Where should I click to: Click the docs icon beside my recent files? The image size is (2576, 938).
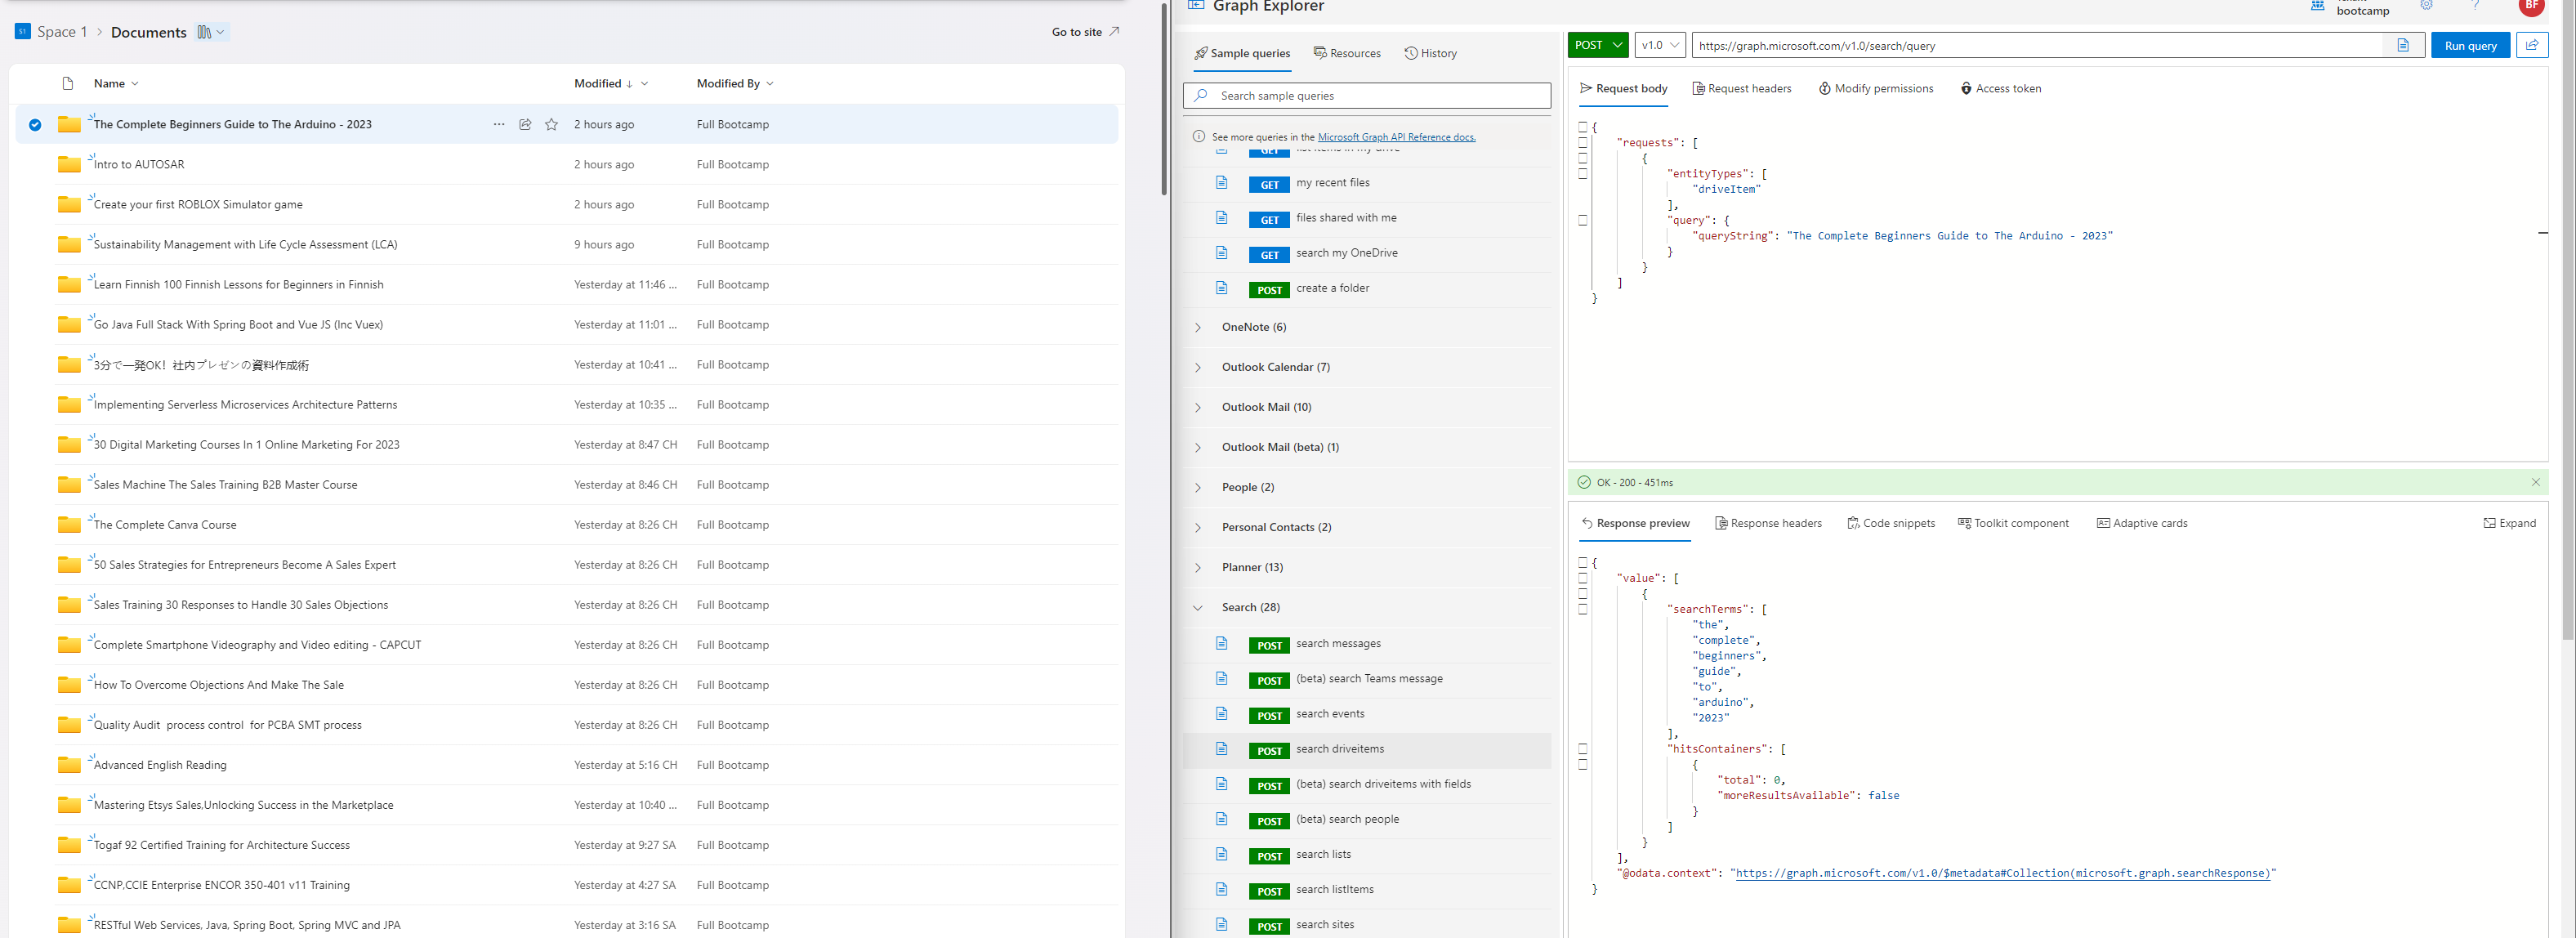click(x=1221, y=183)
